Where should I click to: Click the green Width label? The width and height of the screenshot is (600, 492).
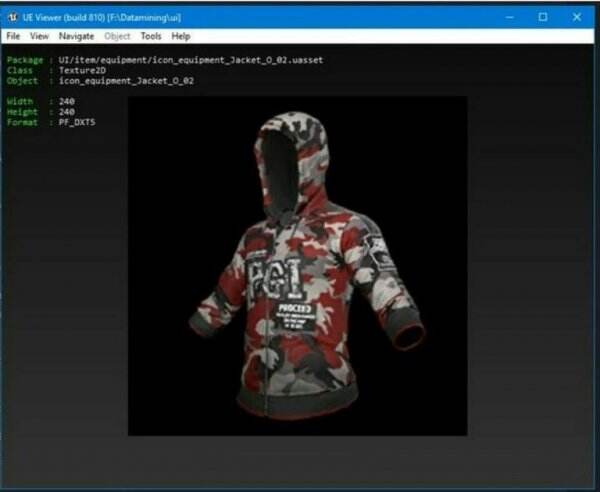(20, 101)
